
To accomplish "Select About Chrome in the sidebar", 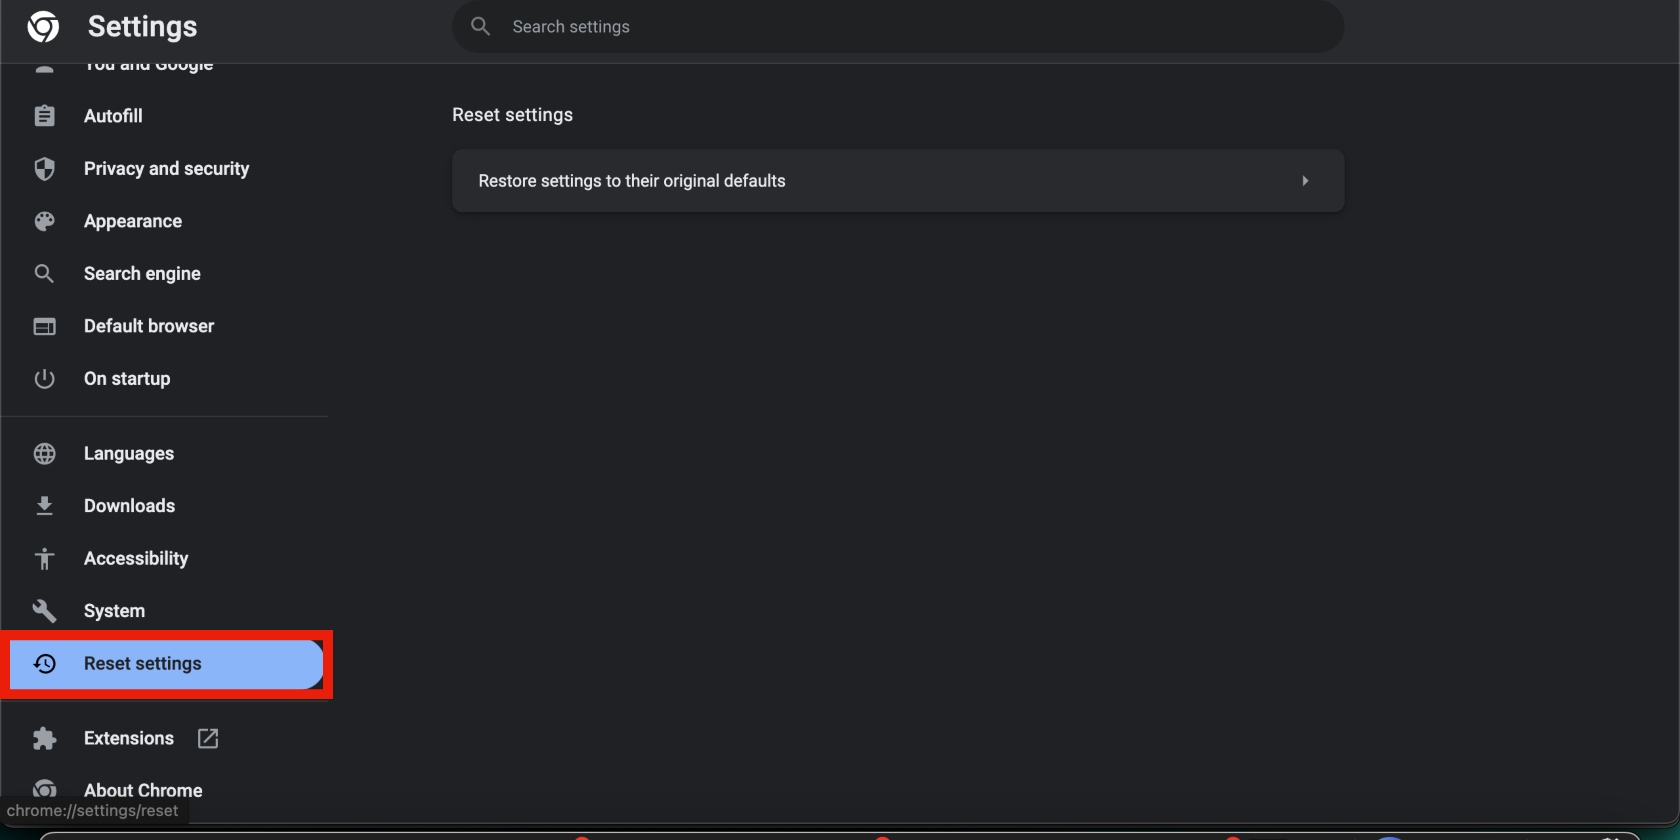I will click(x=142, y=790).
